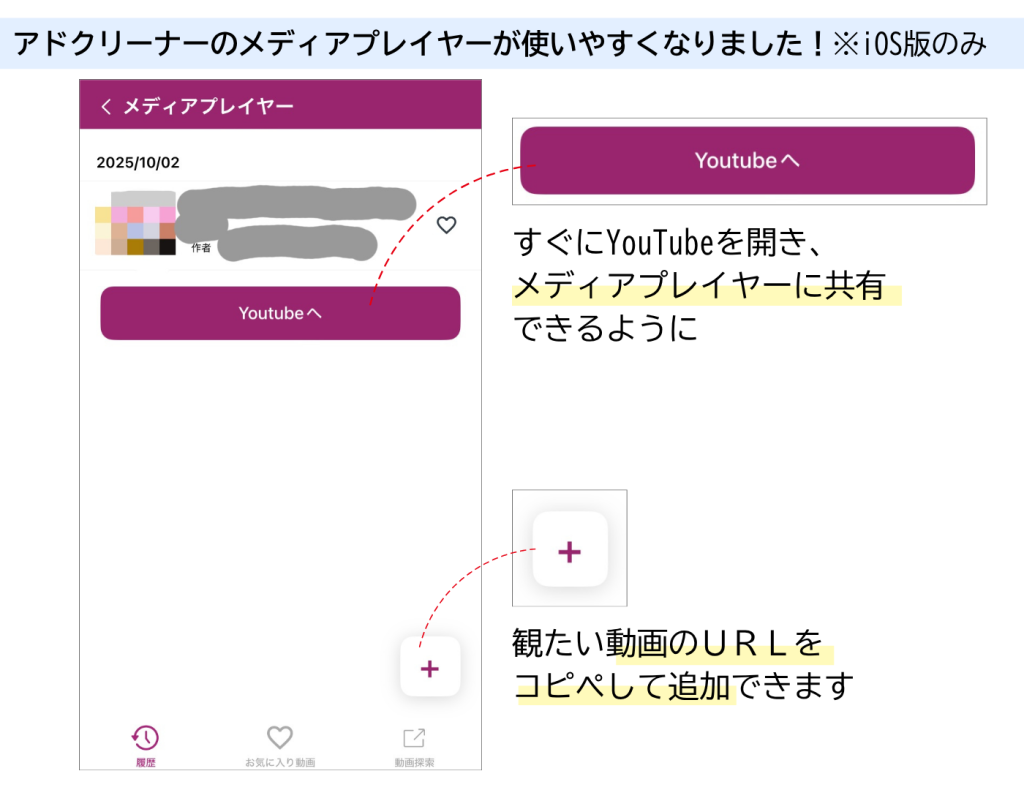Favorite the video by tapping its heart outline
The height and width of the screenshot is (790, 1024).
click(446, 226)
